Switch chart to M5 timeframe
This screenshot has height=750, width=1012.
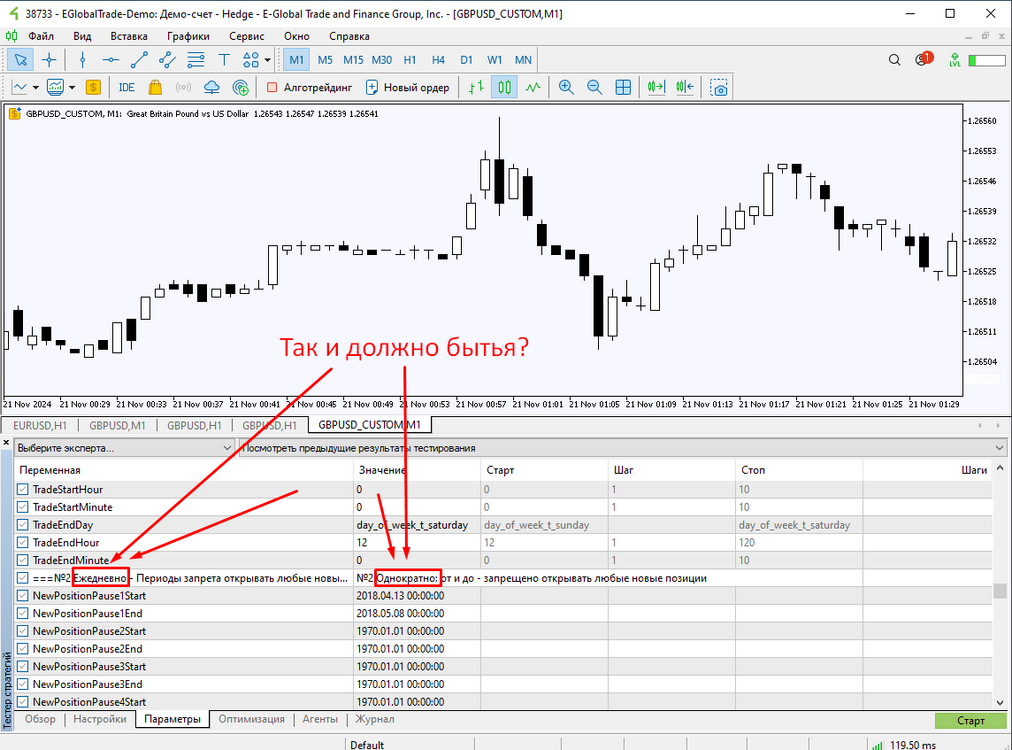pos(325,60)
